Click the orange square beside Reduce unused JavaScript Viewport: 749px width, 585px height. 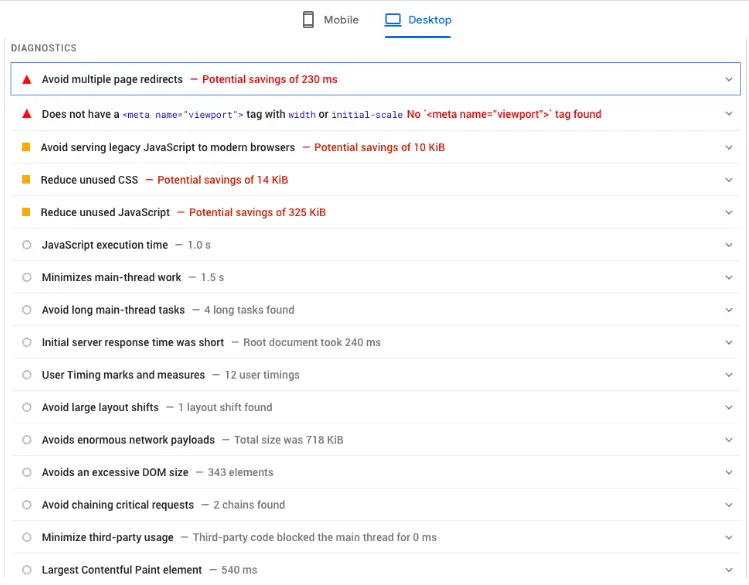27,212
